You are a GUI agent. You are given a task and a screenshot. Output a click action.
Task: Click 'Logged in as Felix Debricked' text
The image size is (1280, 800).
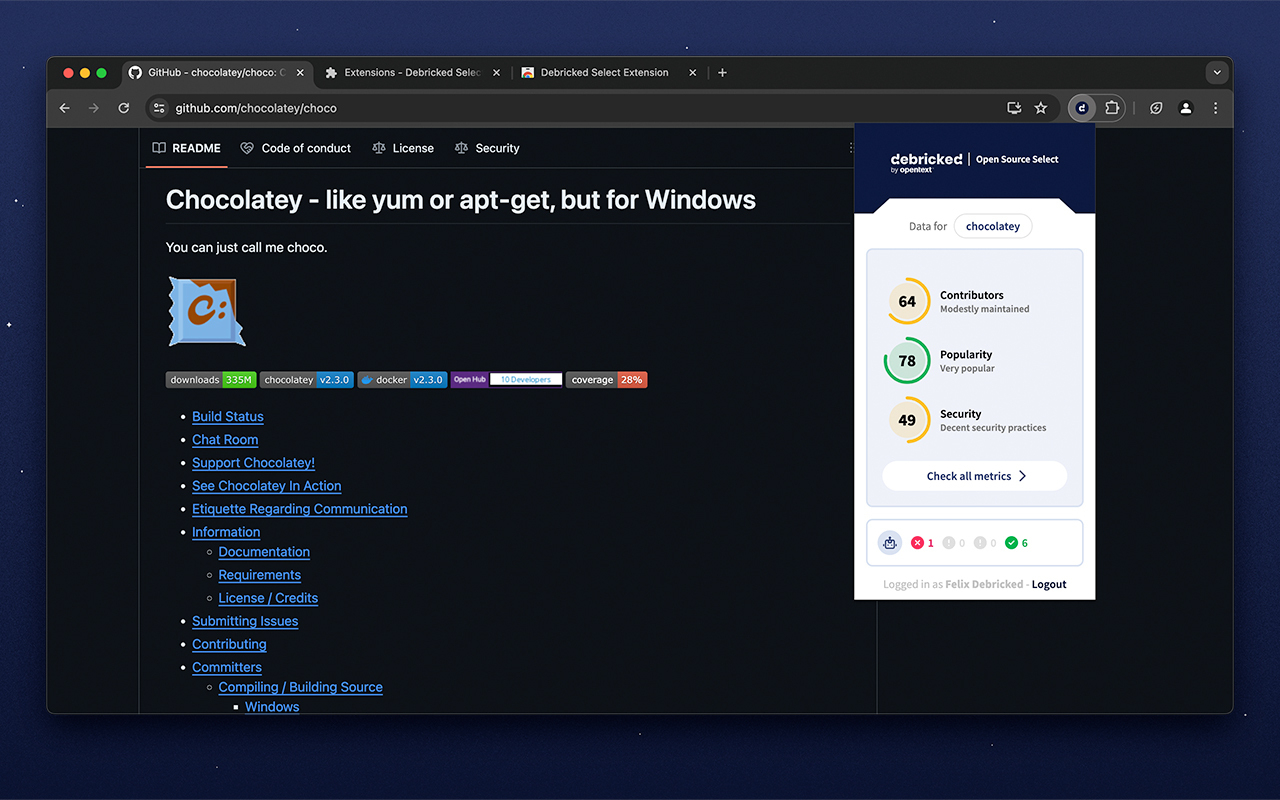coord(953,584)
